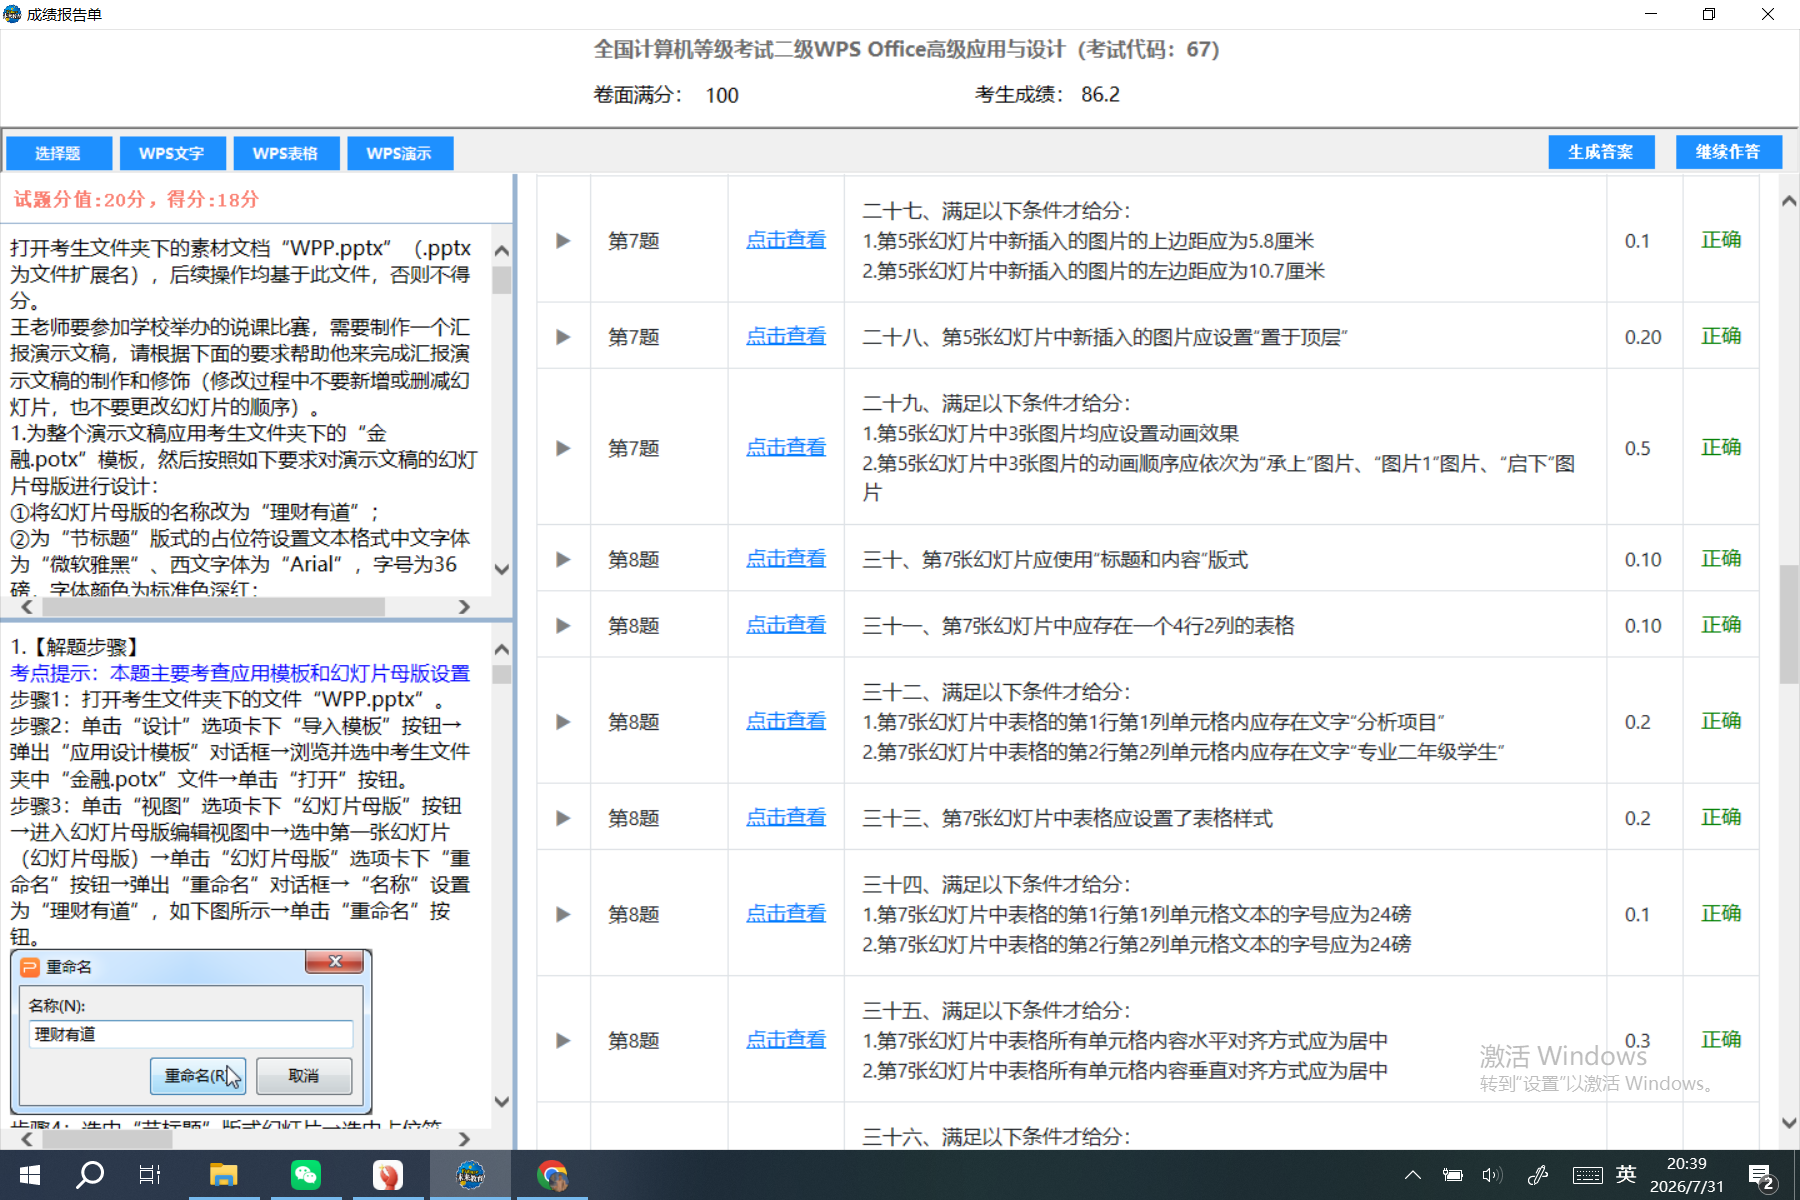The image size is (1800, 1200).
Task: Open the Windows Start menu
Action: (x=30, y=1175)
